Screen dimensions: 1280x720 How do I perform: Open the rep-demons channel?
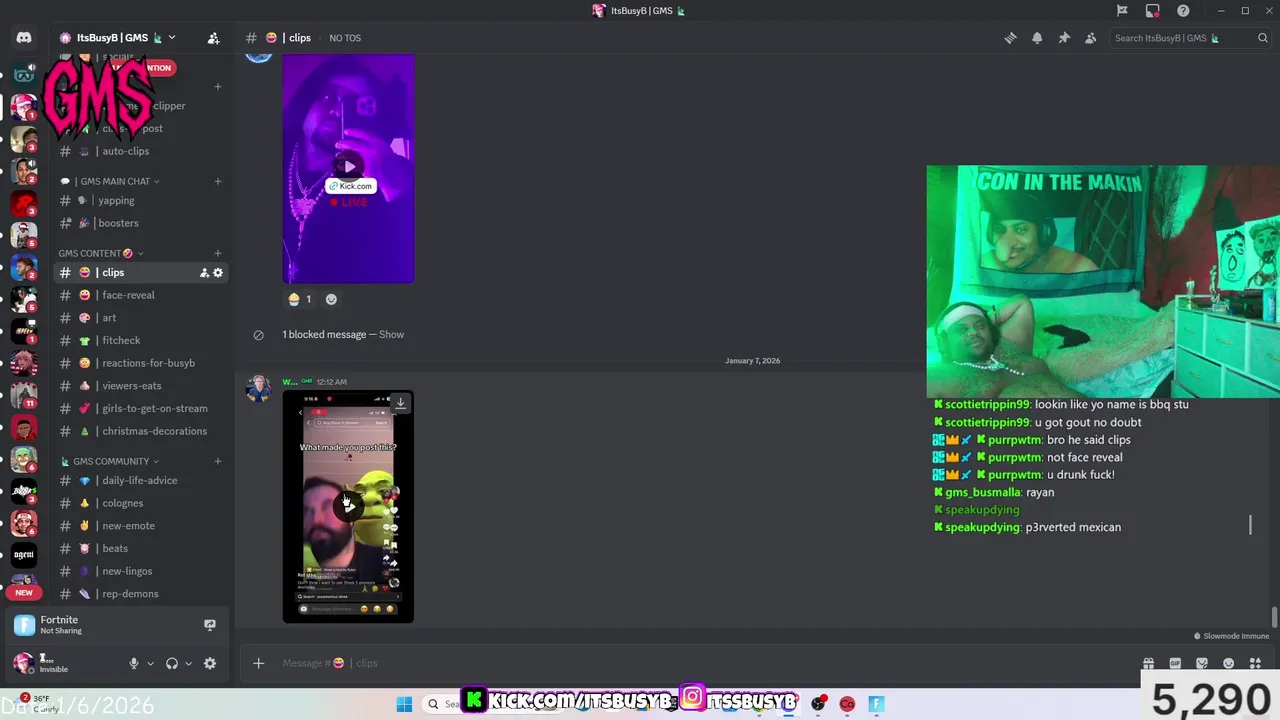pyautogui.click(x=141, y=594)
